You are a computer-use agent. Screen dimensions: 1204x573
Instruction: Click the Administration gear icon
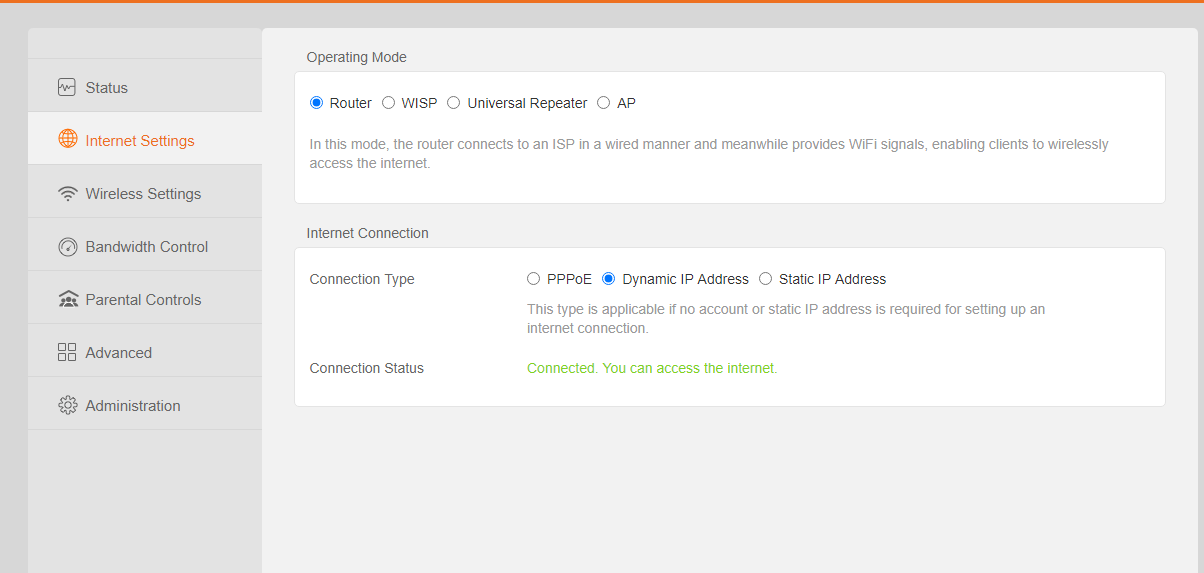[67, 405]
